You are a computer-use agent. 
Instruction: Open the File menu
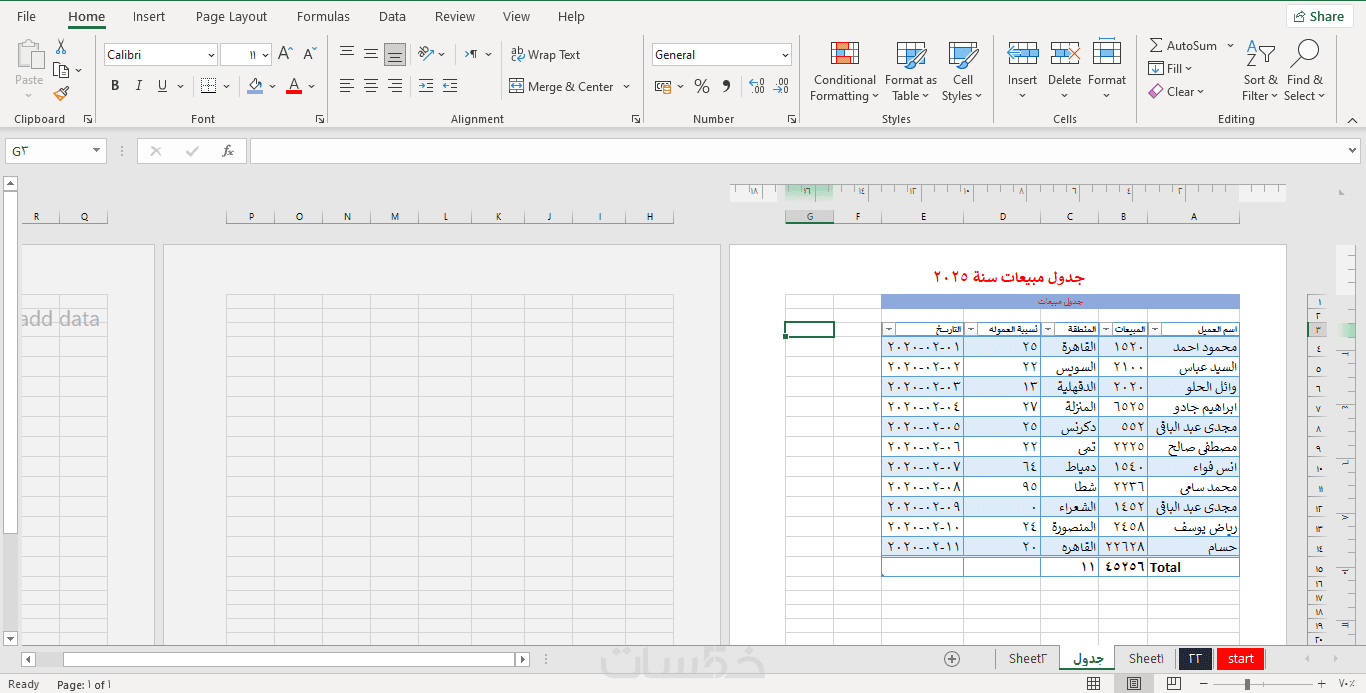26,16
